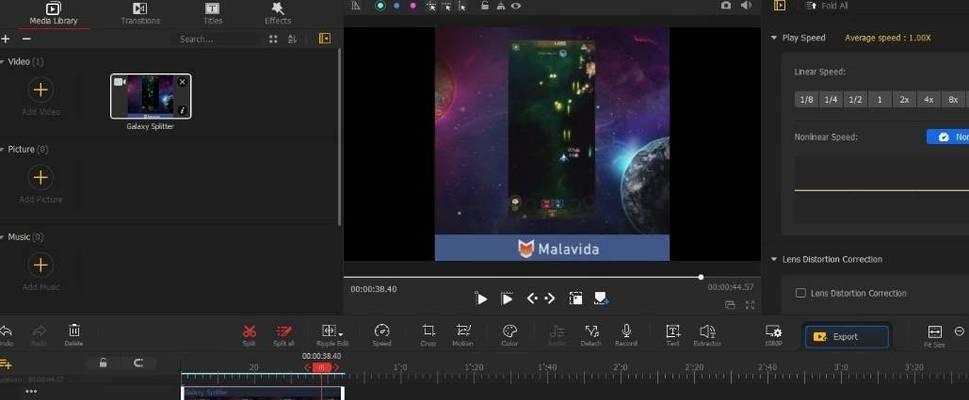Click the minus icon in the media library toolbar

coord(26,39)
